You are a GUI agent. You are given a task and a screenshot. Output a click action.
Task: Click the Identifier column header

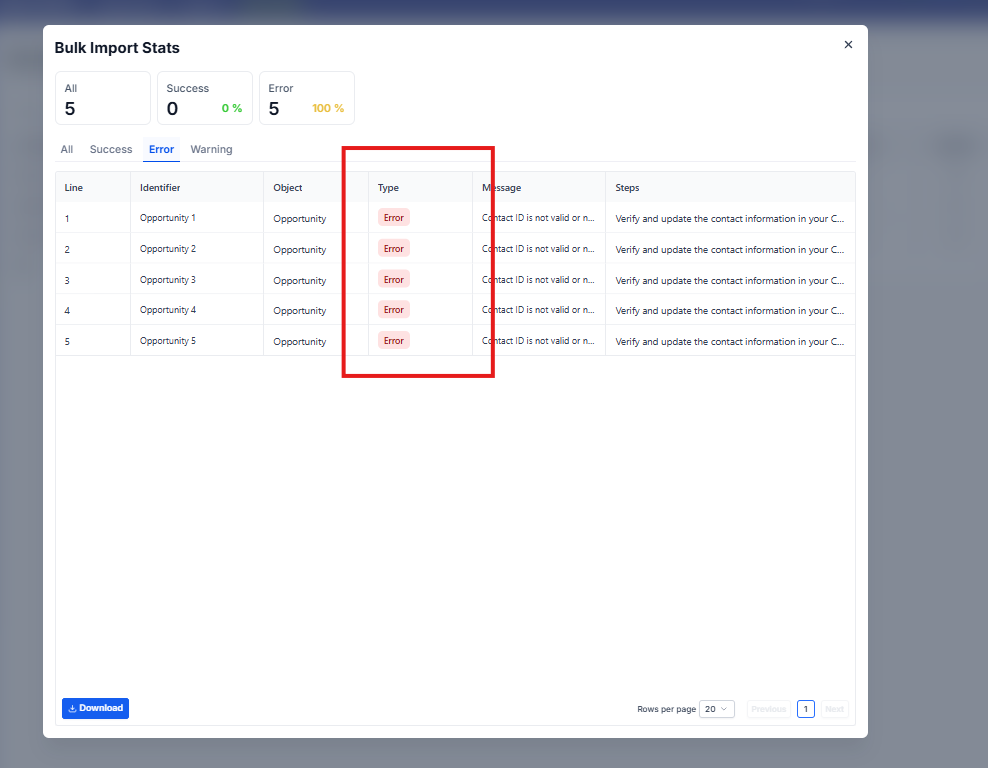160,188
